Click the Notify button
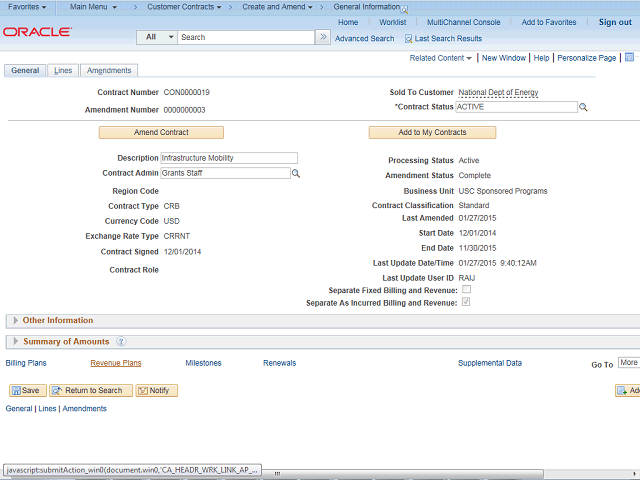 point(156,390)
